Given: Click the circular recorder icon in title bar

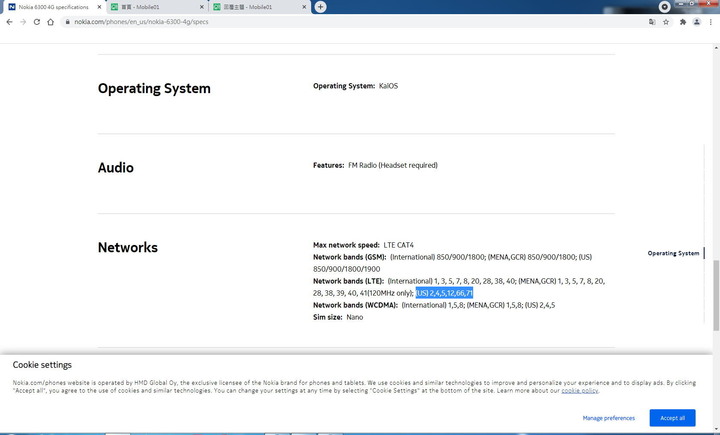Looking at the screenshot, I should (x=664, y=6).
